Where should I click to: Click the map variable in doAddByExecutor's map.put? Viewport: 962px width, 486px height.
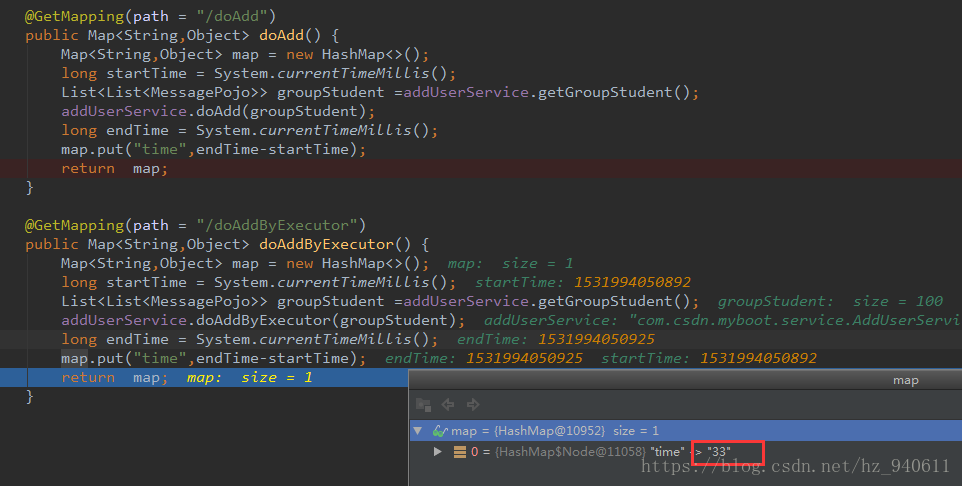74,358
